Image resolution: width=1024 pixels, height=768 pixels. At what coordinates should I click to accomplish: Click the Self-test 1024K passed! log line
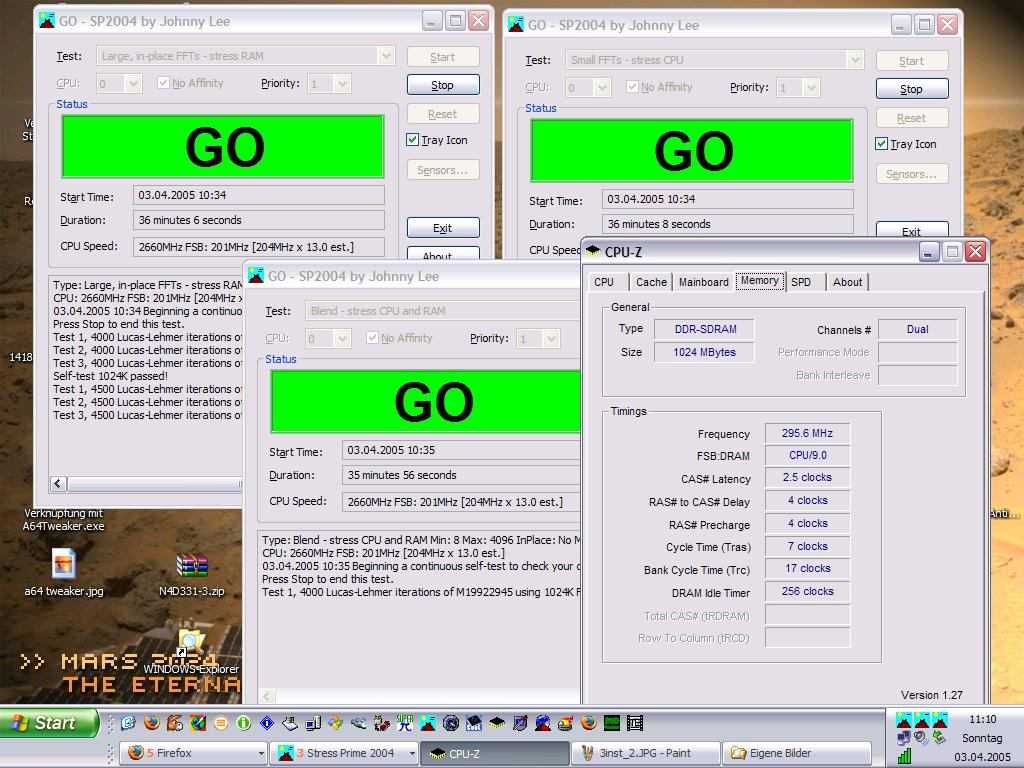[x=110, y=376]
